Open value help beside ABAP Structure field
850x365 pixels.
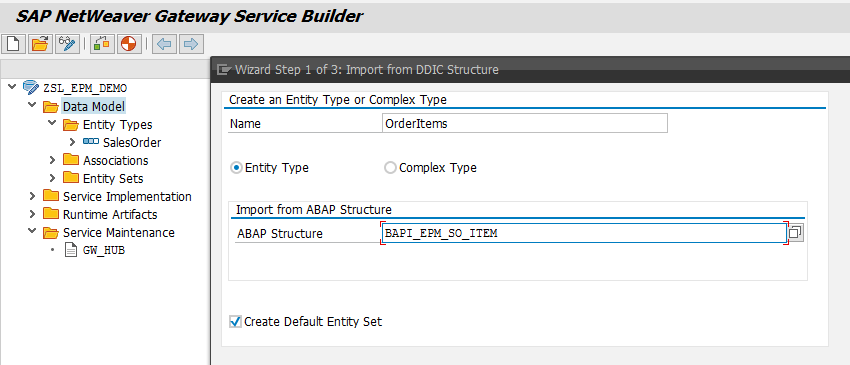point(796,233)
